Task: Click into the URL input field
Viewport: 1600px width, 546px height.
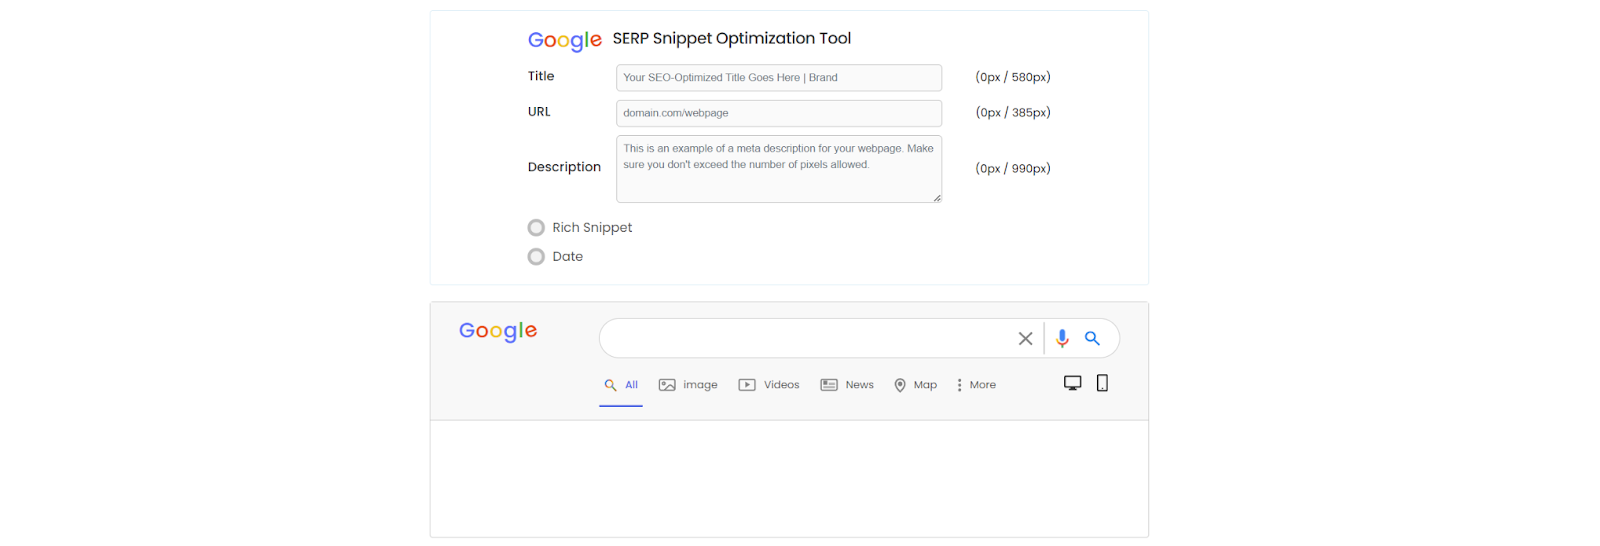Action: click(778, 113)
